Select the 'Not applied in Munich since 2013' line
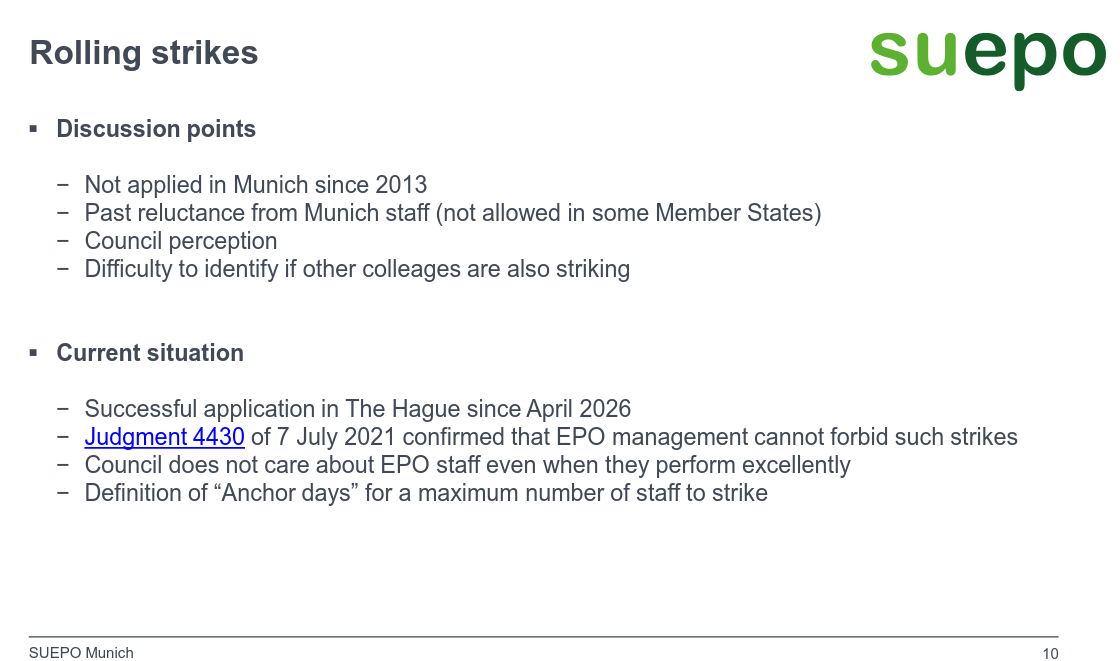 256,185
